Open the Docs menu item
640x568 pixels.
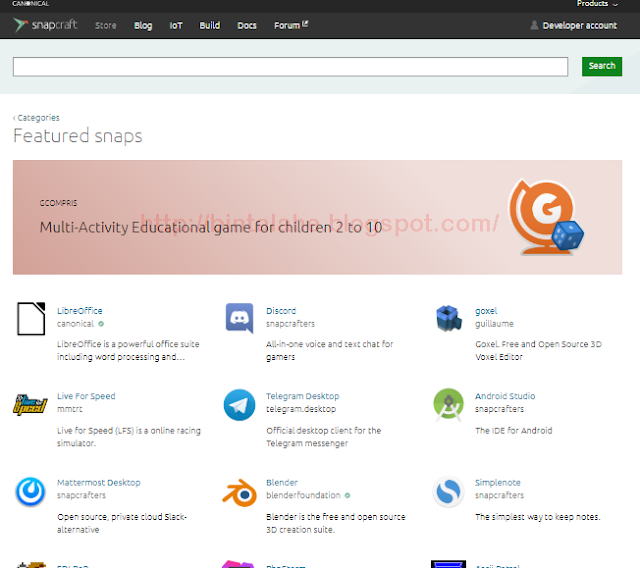click(247, 25)
